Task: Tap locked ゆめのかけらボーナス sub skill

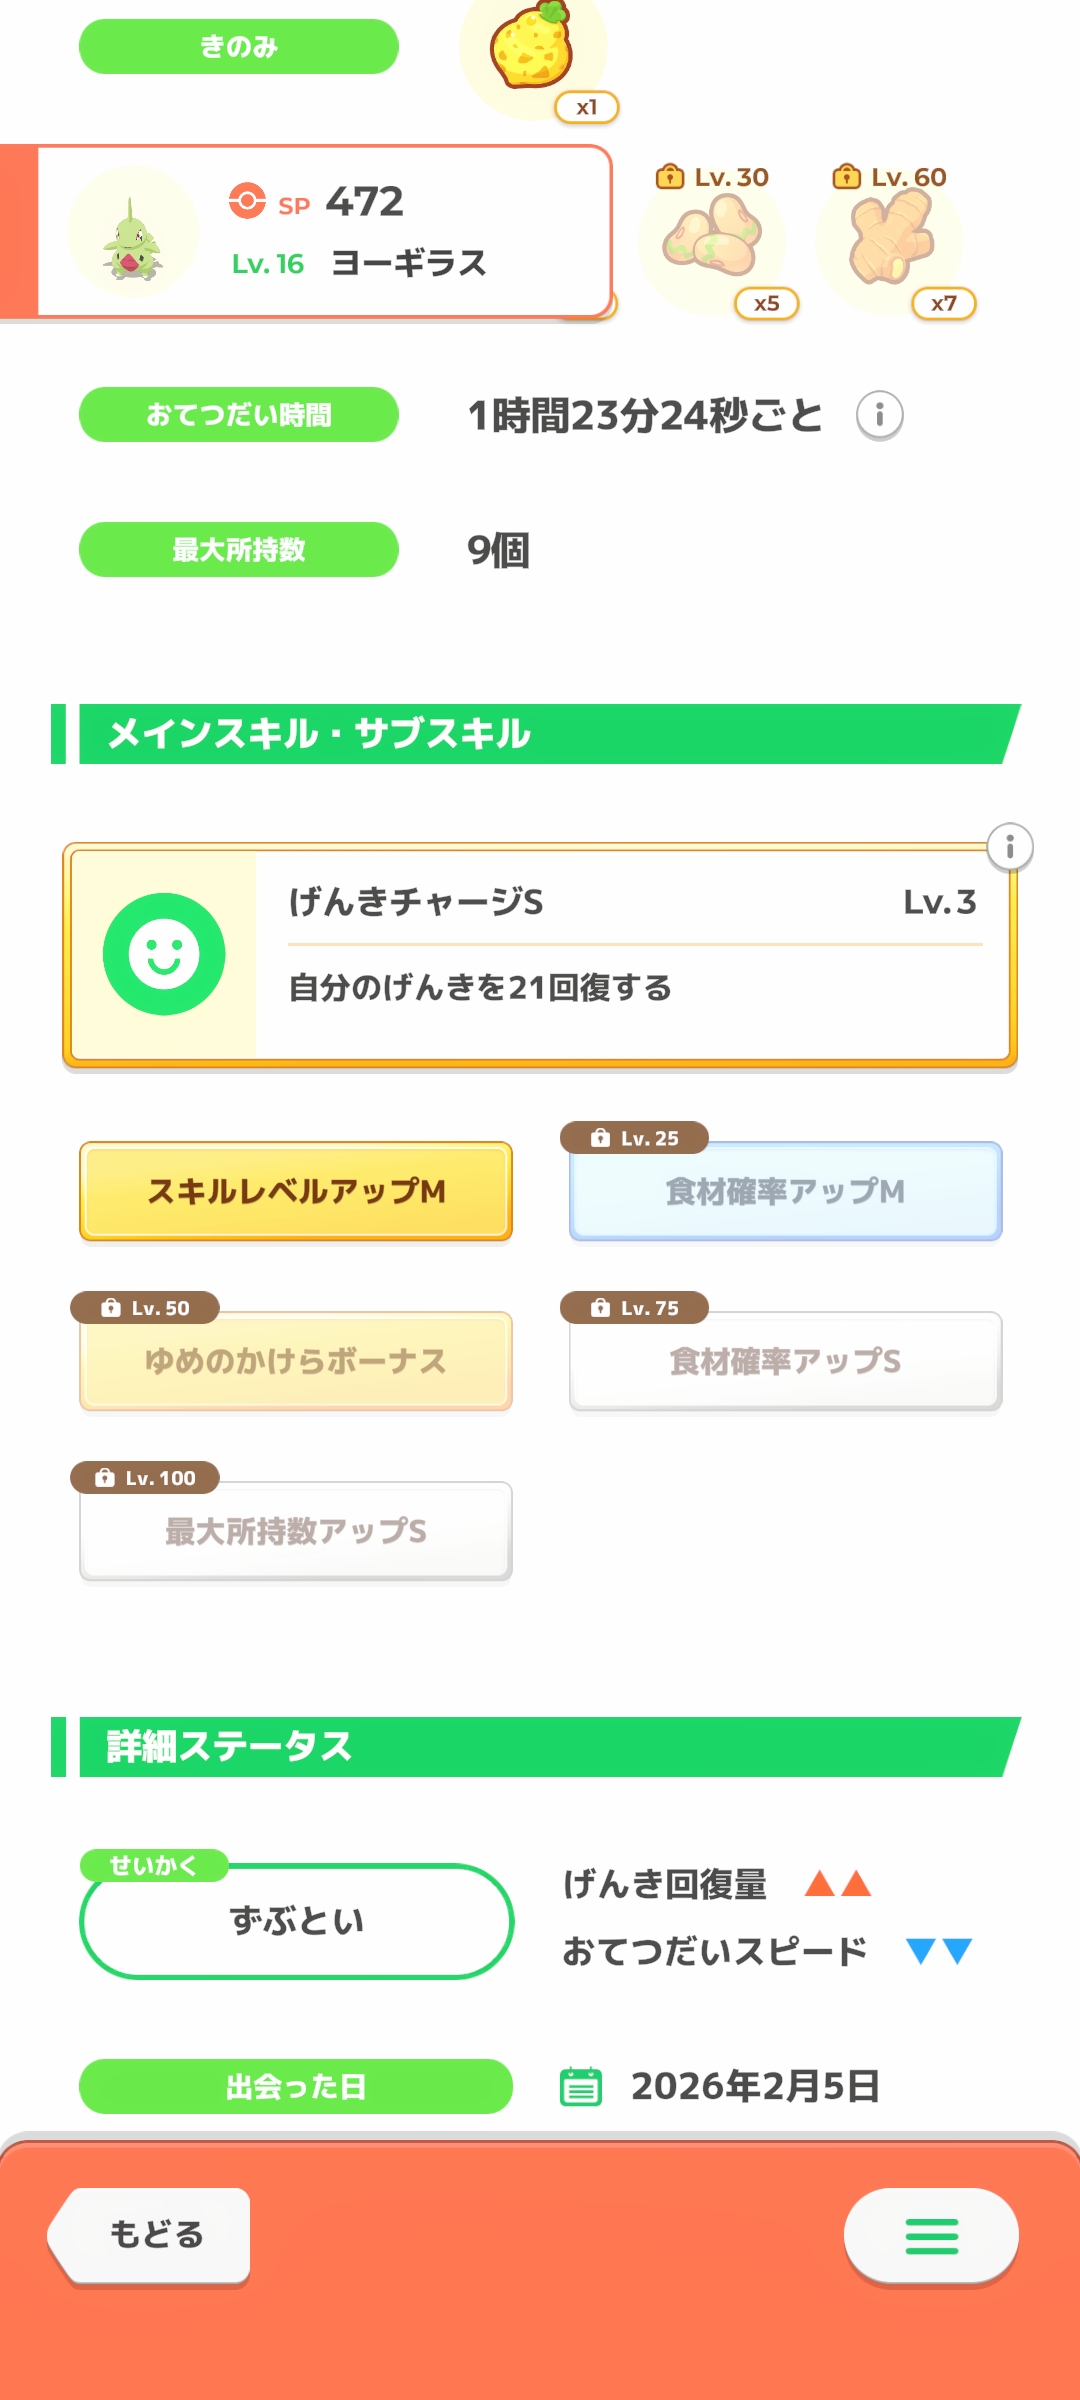Action: 296,1361
